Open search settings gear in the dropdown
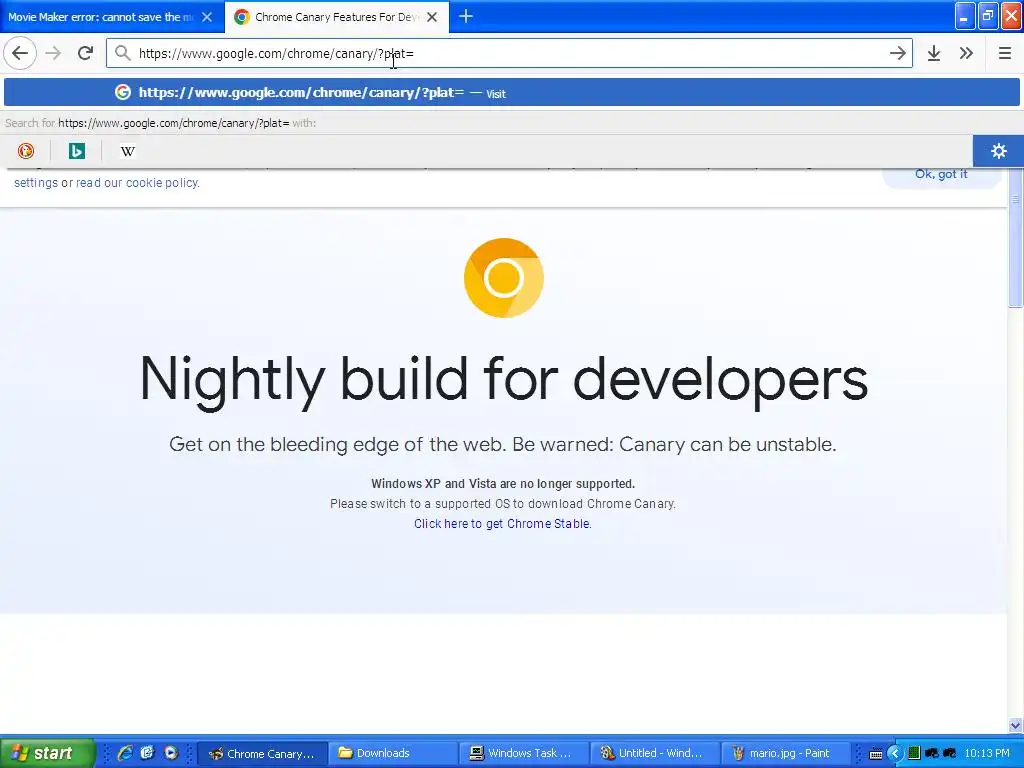The width and height of the screenshot is (1024, 768). (999, 151)
